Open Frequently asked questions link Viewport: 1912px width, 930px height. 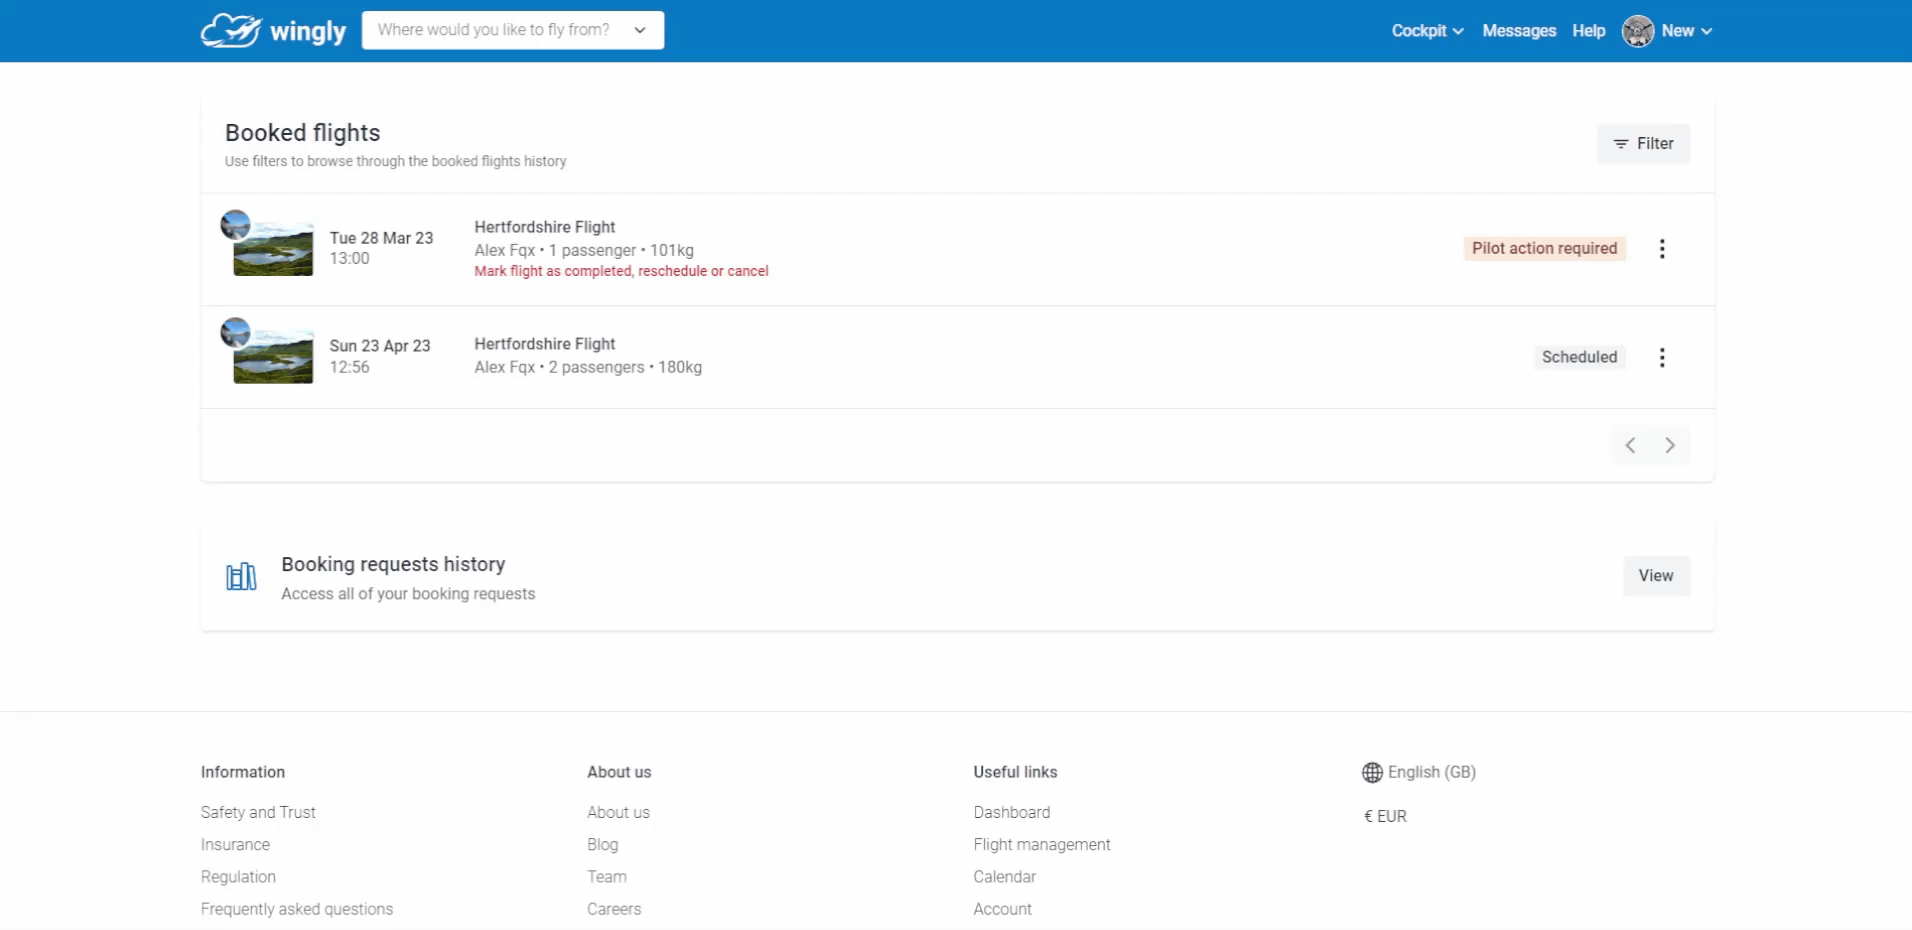click(x=297, y=909)
